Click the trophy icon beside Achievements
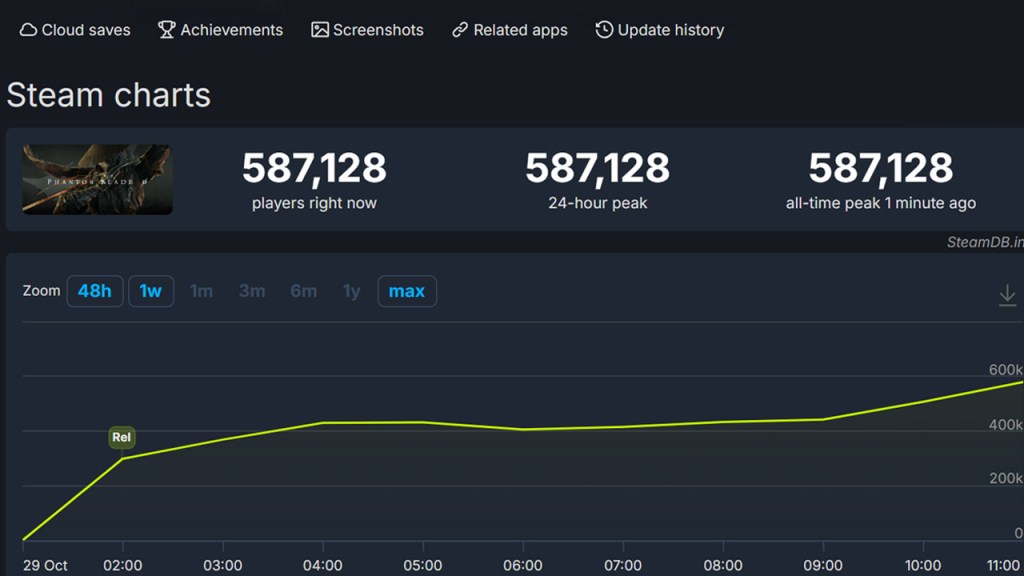Image resolution: width=1024 pixels, height=576 pixels. point(167,30)
